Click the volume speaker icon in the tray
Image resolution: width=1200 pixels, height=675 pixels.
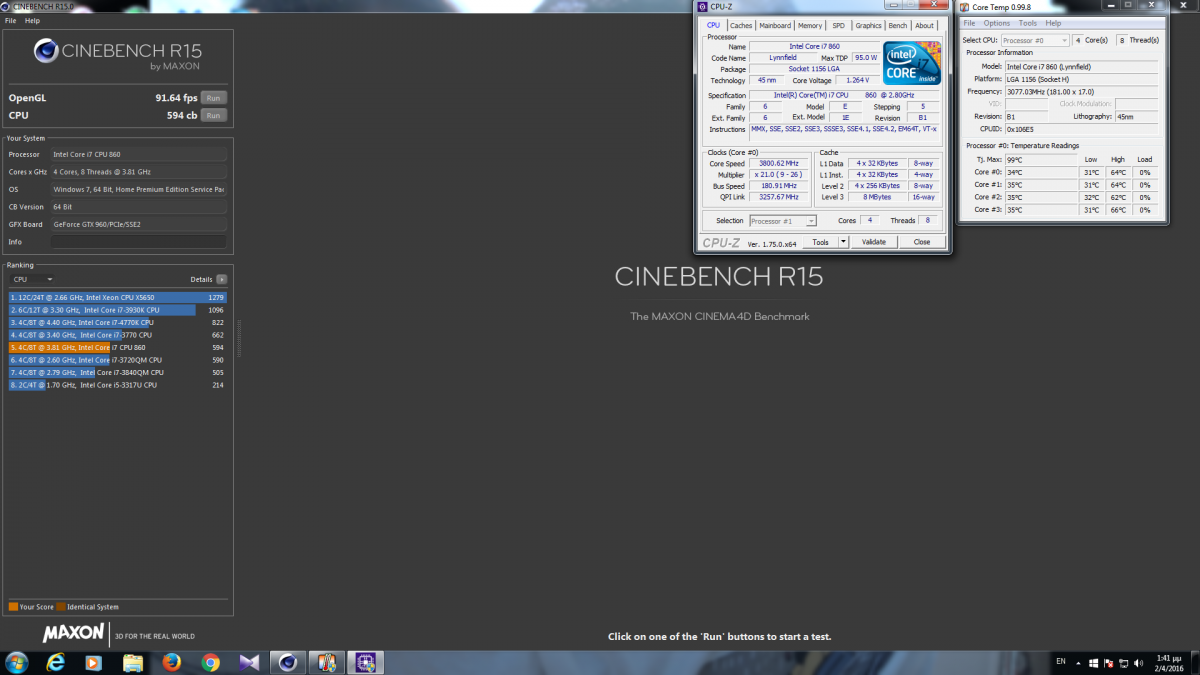tap(1136, 663)
